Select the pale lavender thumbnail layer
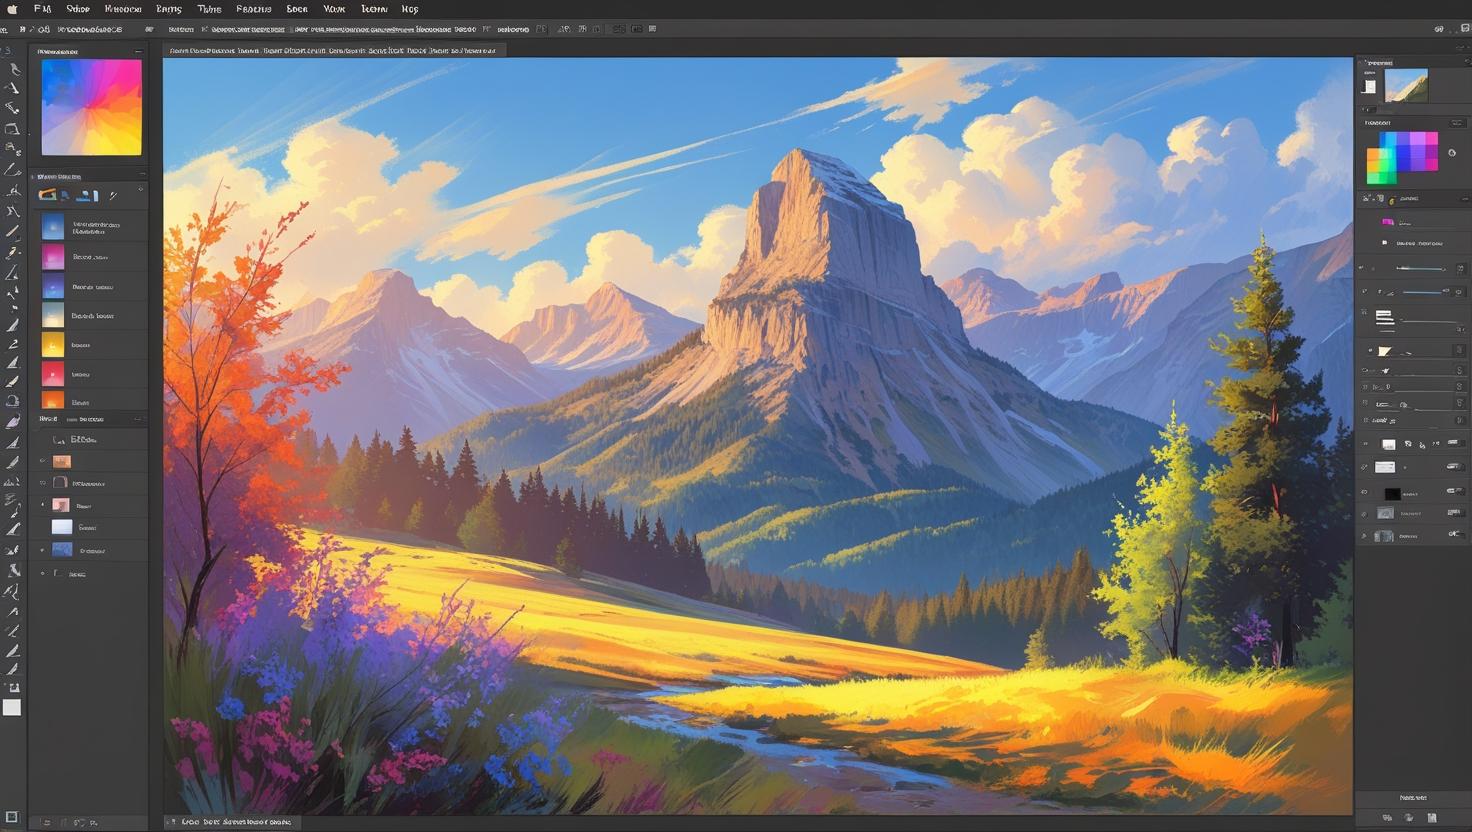 coord(62,527)
